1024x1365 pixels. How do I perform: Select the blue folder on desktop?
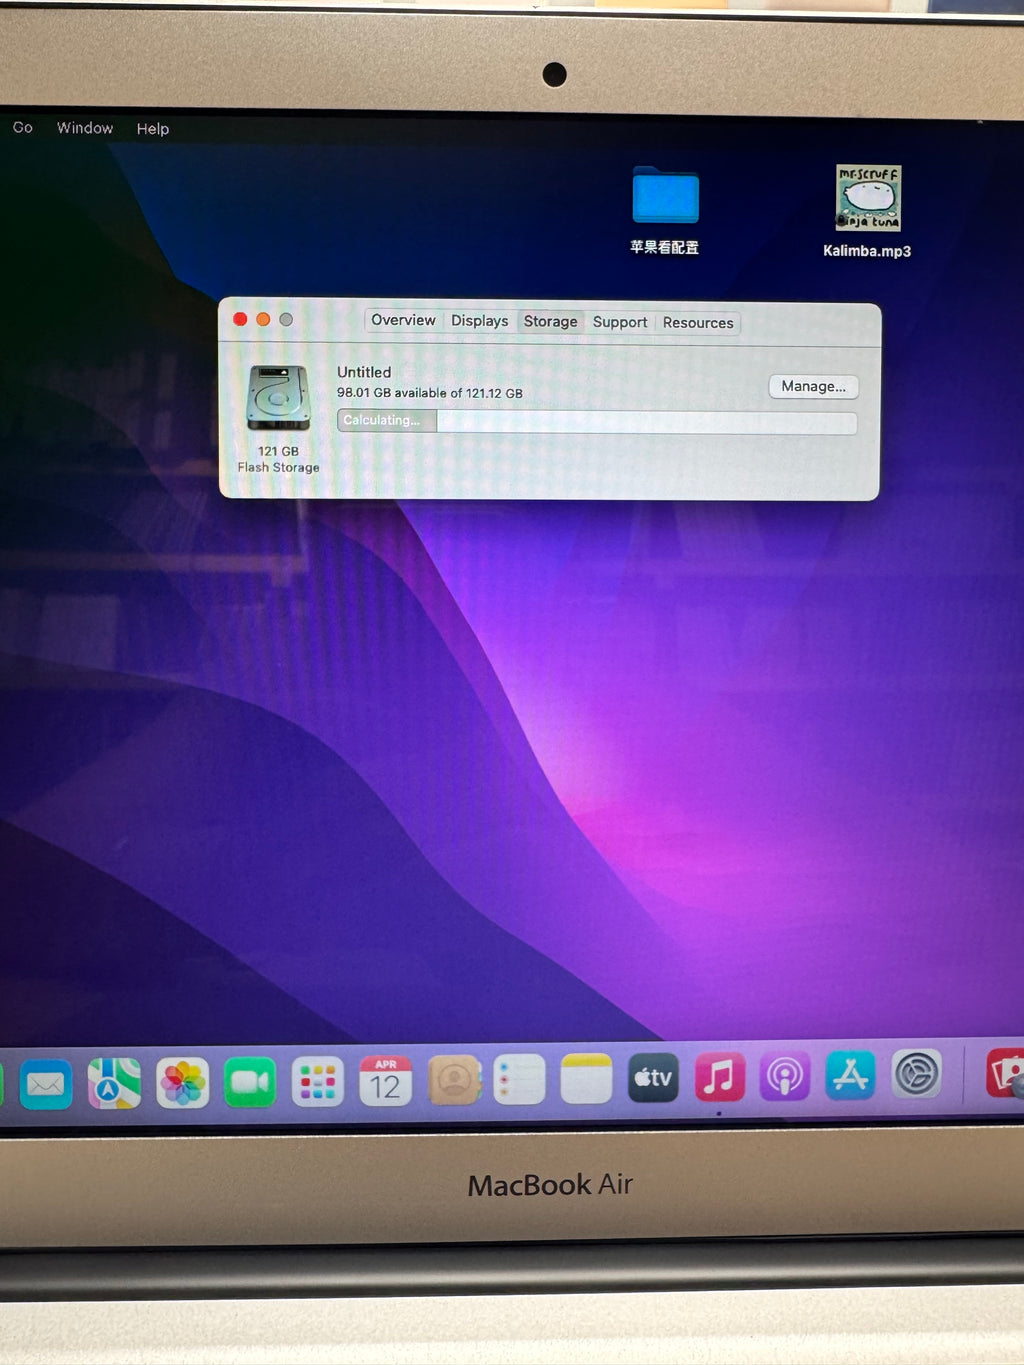[665, 196]
